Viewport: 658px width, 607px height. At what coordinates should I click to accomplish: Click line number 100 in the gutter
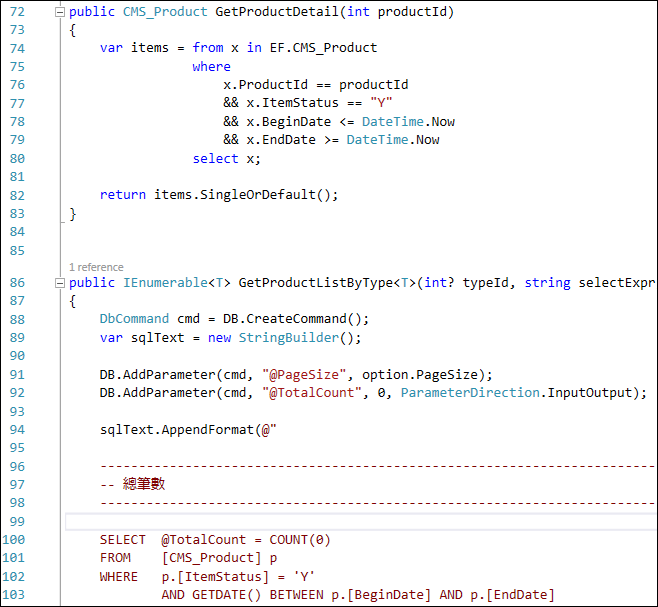click(x=13, y=540)
